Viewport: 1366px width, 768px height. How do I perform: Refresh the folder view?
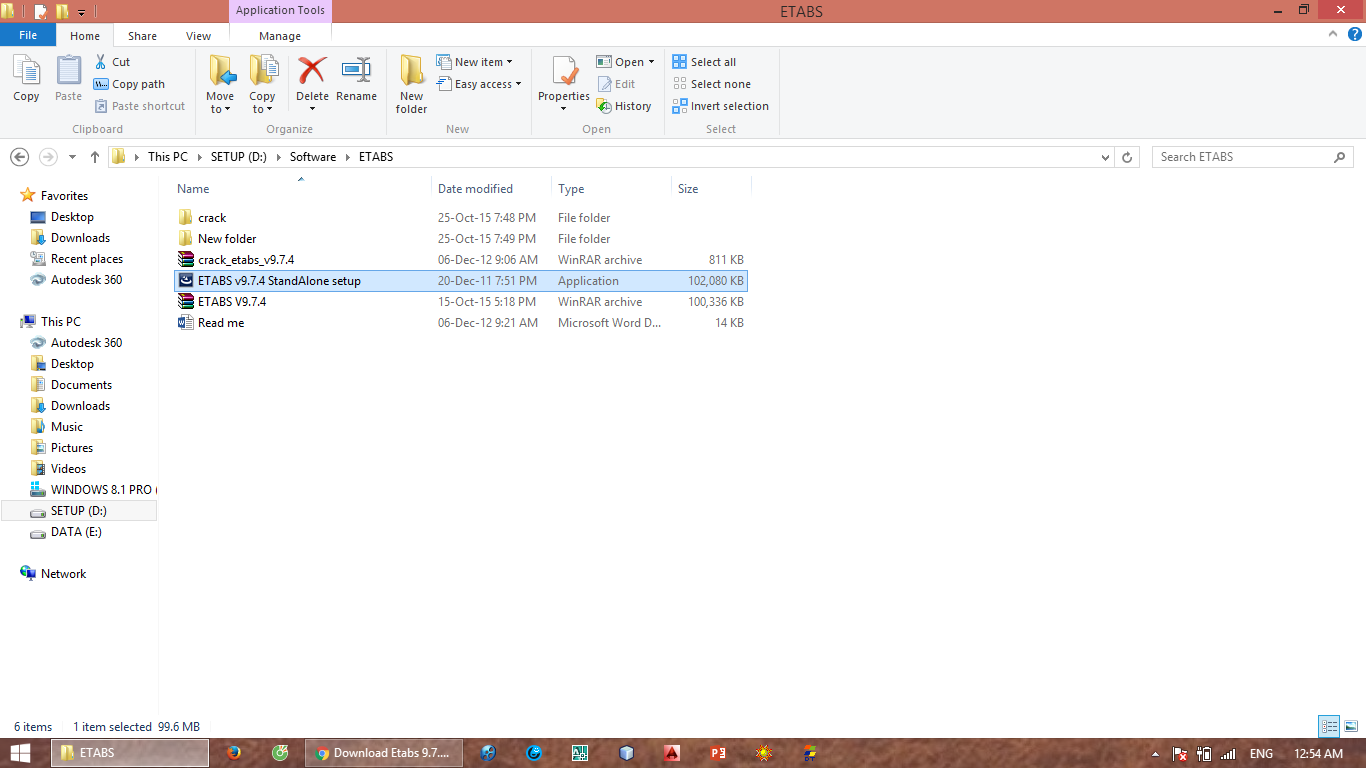tap(1128, 157)
